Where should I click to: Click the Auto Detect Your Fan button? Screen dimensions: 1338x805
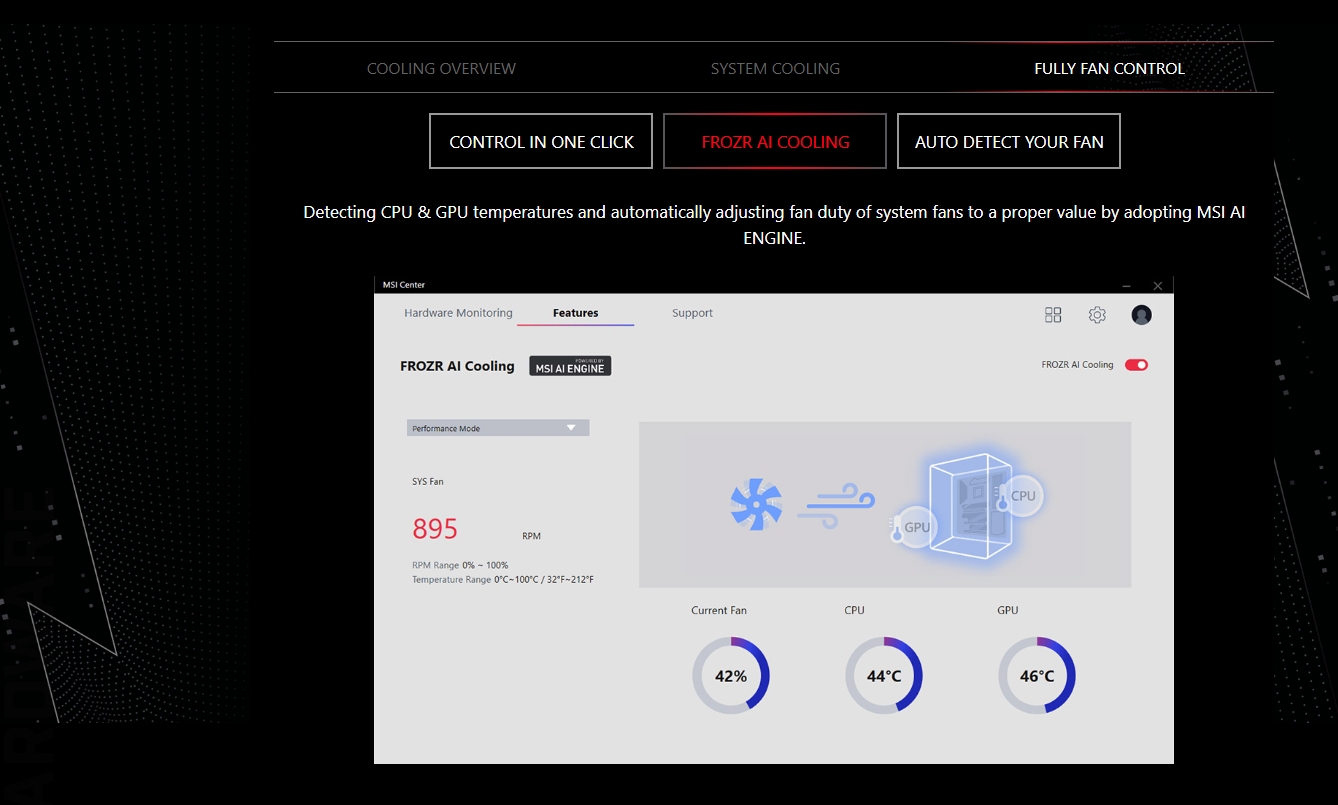(1009, 141)
